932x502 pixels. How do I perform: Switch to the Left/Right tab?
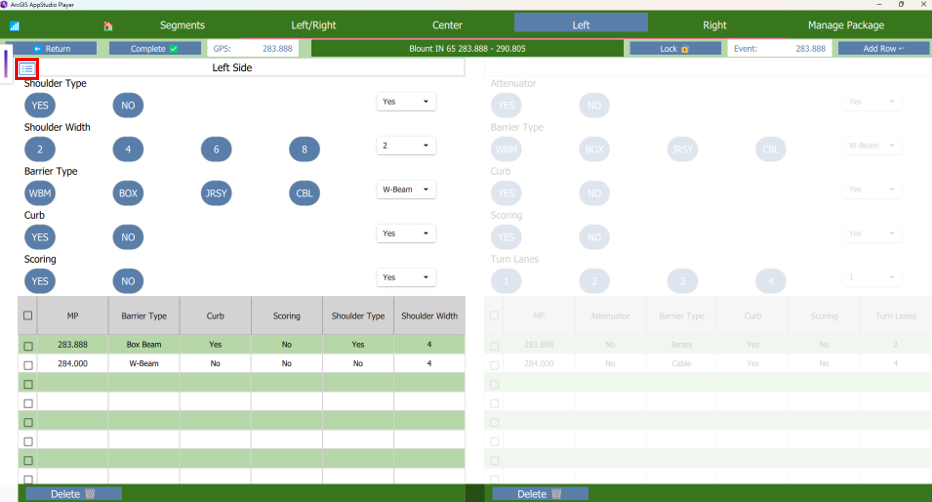(313, 25)
